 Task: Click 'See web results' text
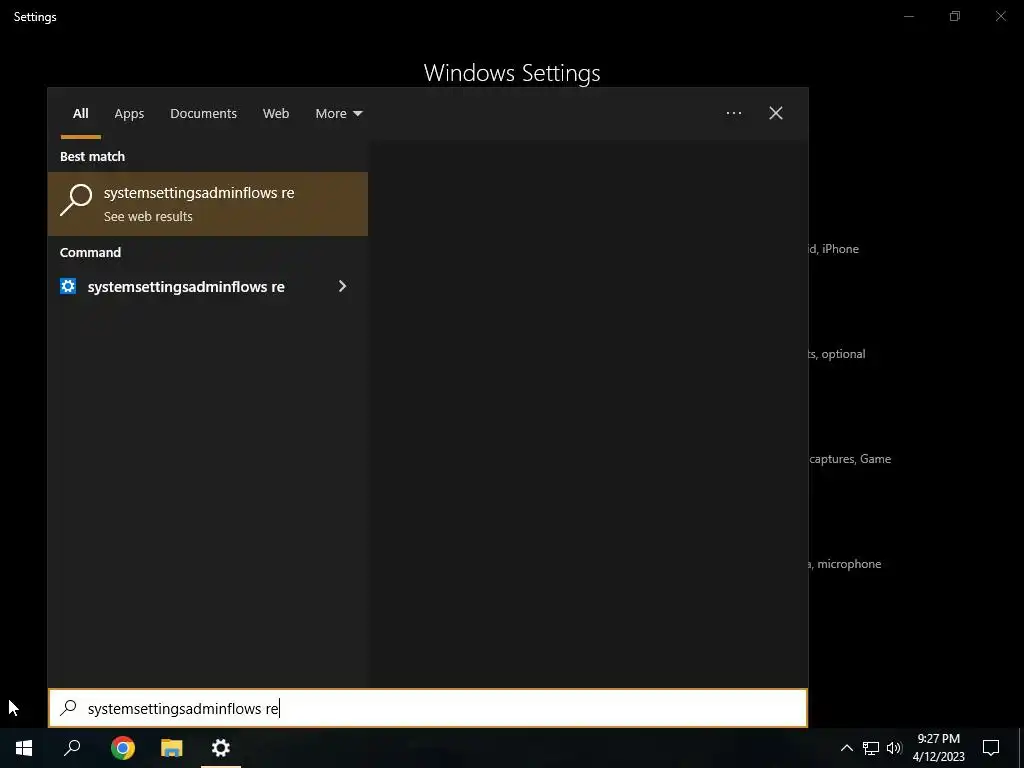coord(148,216)
